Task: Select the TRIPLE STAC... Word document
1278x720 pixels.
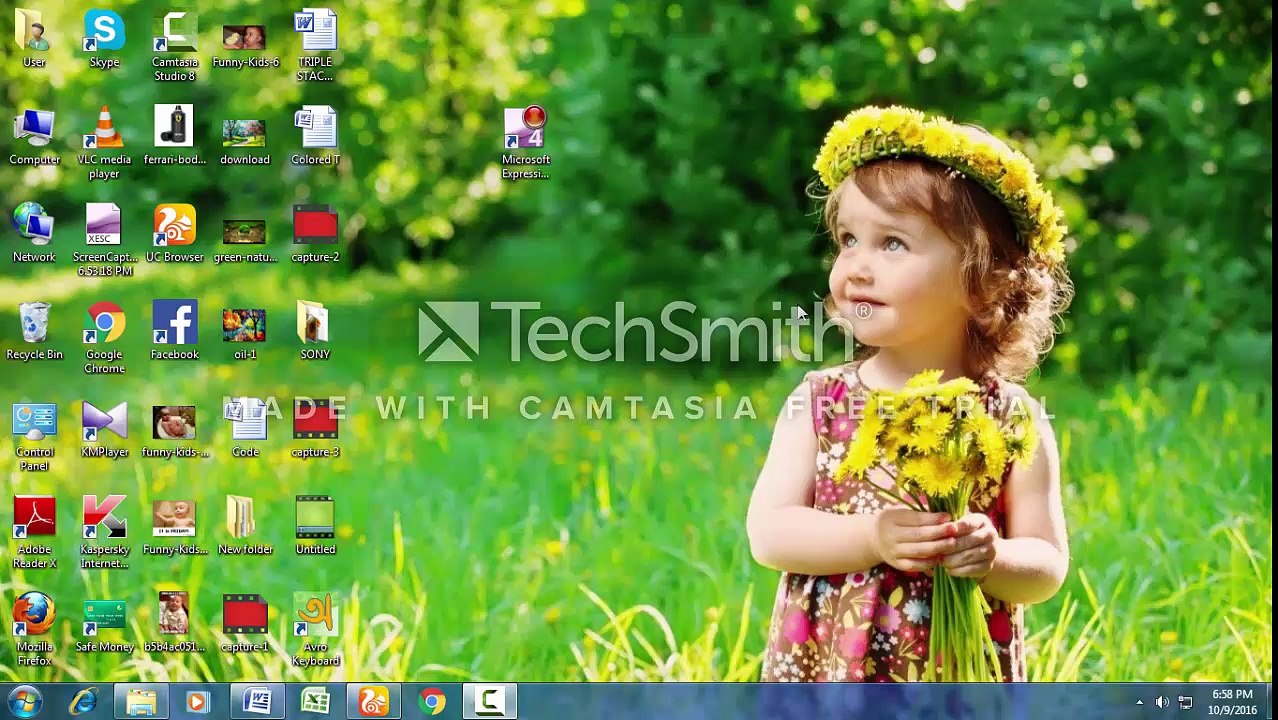Action: coord(315,45)
